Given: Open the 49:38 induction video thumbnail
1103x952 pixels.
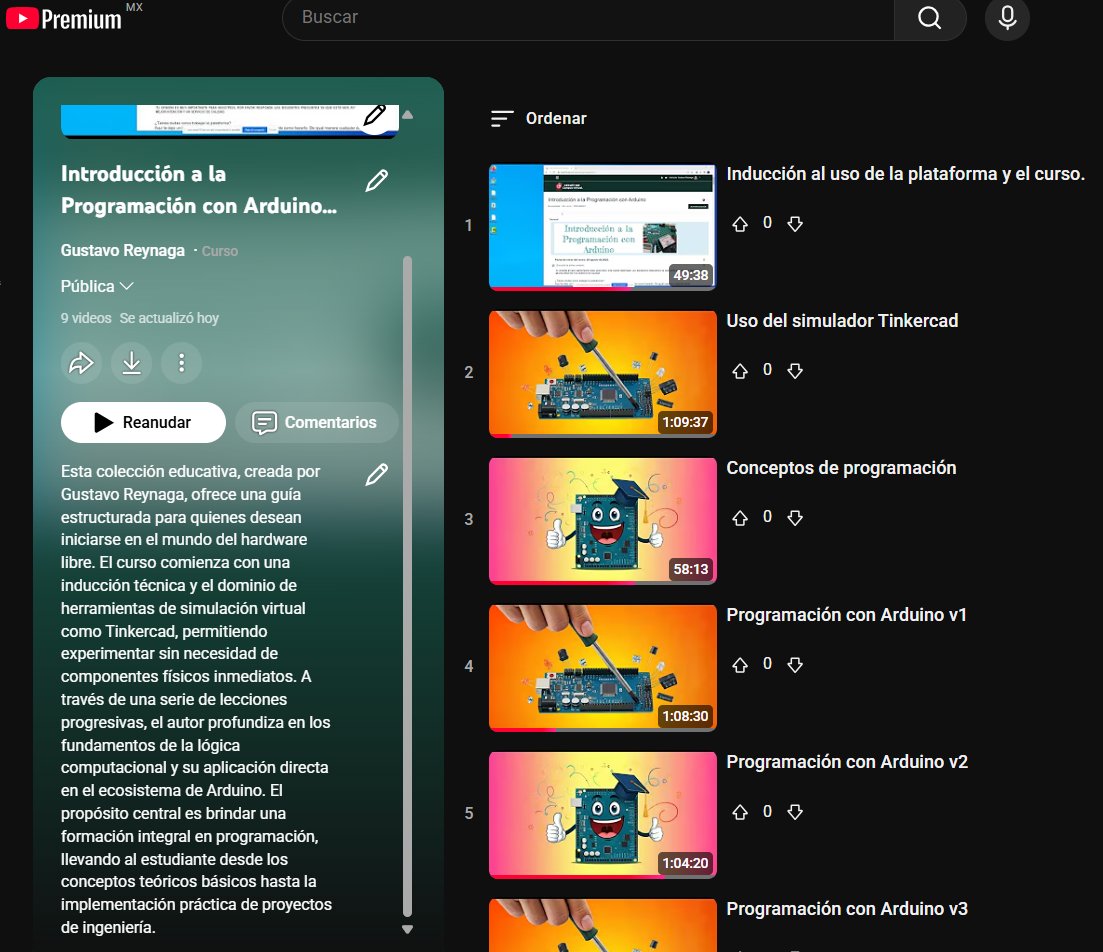Looking at the screenshot, I should 603,227.
